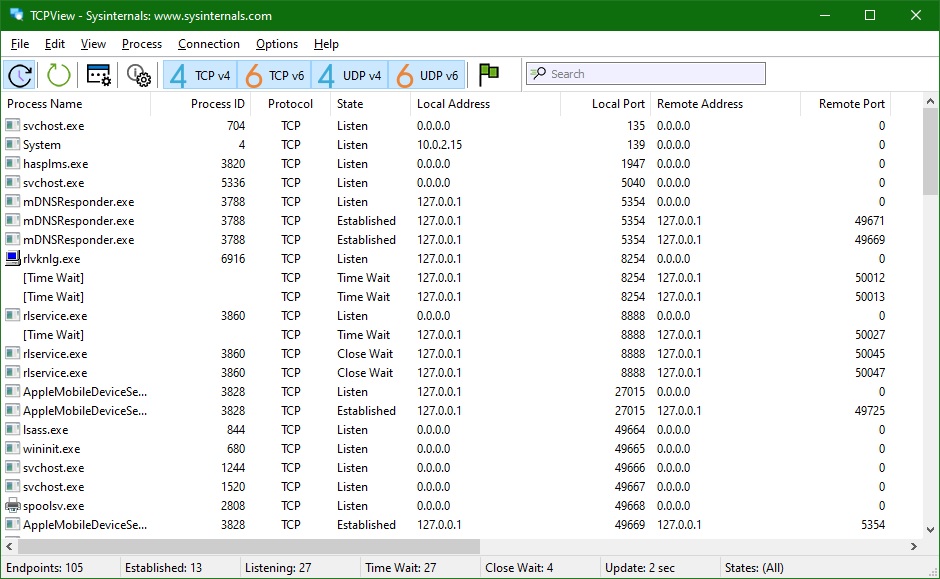Screen dimensions: 940x579
Task: Sort by State column header
Action: (x=370, y=104)
